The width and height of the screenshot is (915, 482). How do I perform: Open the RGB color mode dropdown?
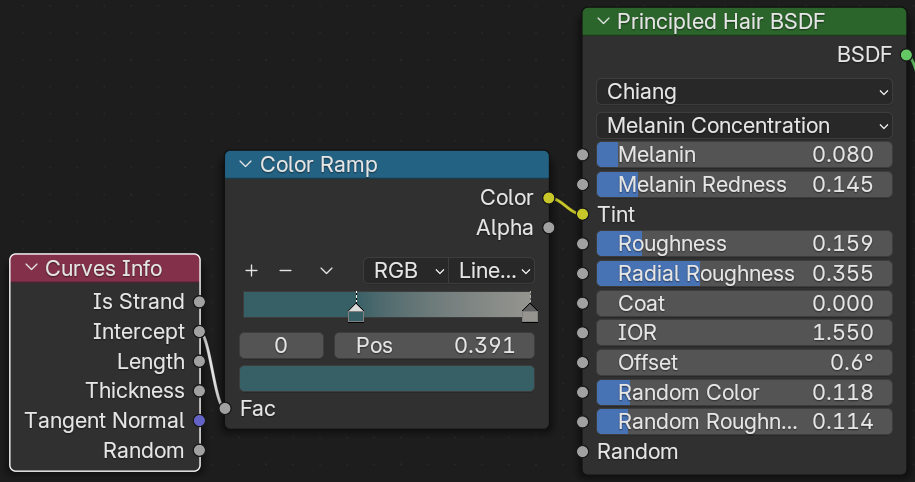[405, 271]
